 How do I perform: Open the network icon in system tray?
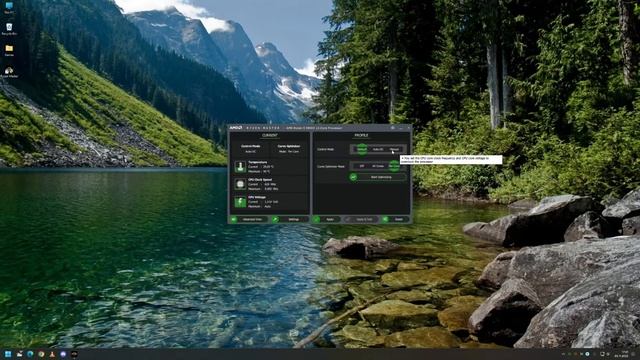coord(602,354)
